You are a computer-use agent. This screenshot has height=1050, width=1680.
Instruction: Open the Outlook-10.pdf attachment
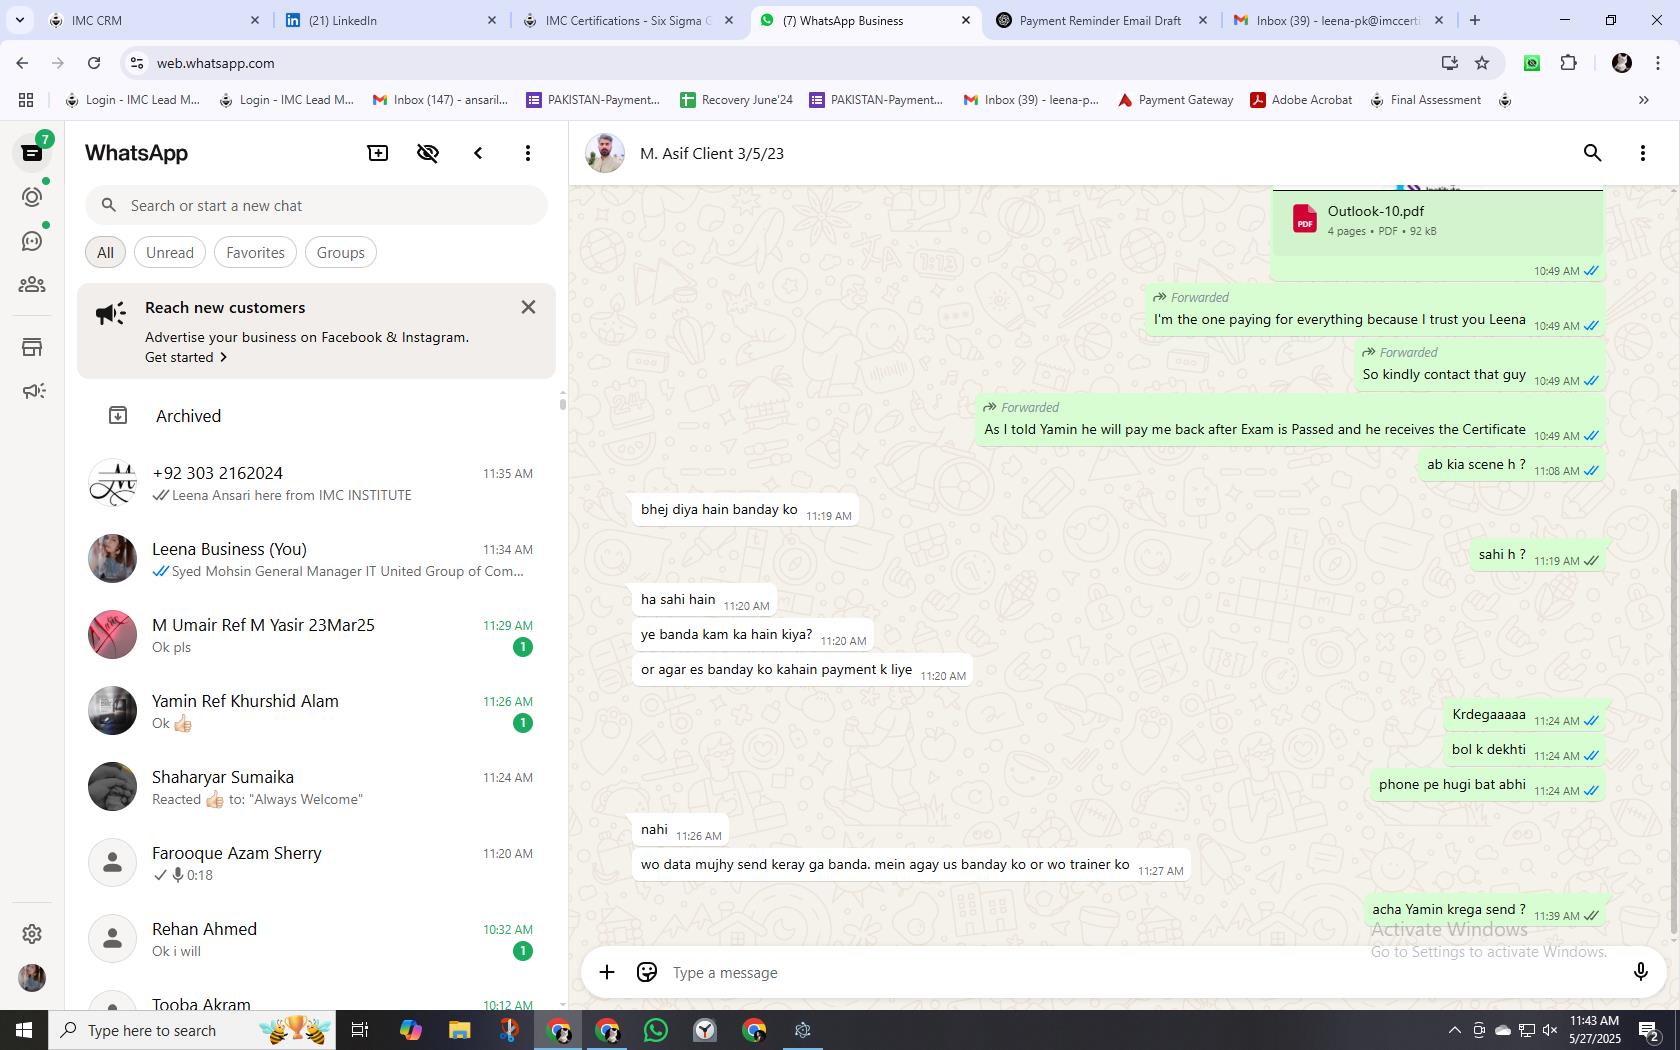pos(1437,220)
